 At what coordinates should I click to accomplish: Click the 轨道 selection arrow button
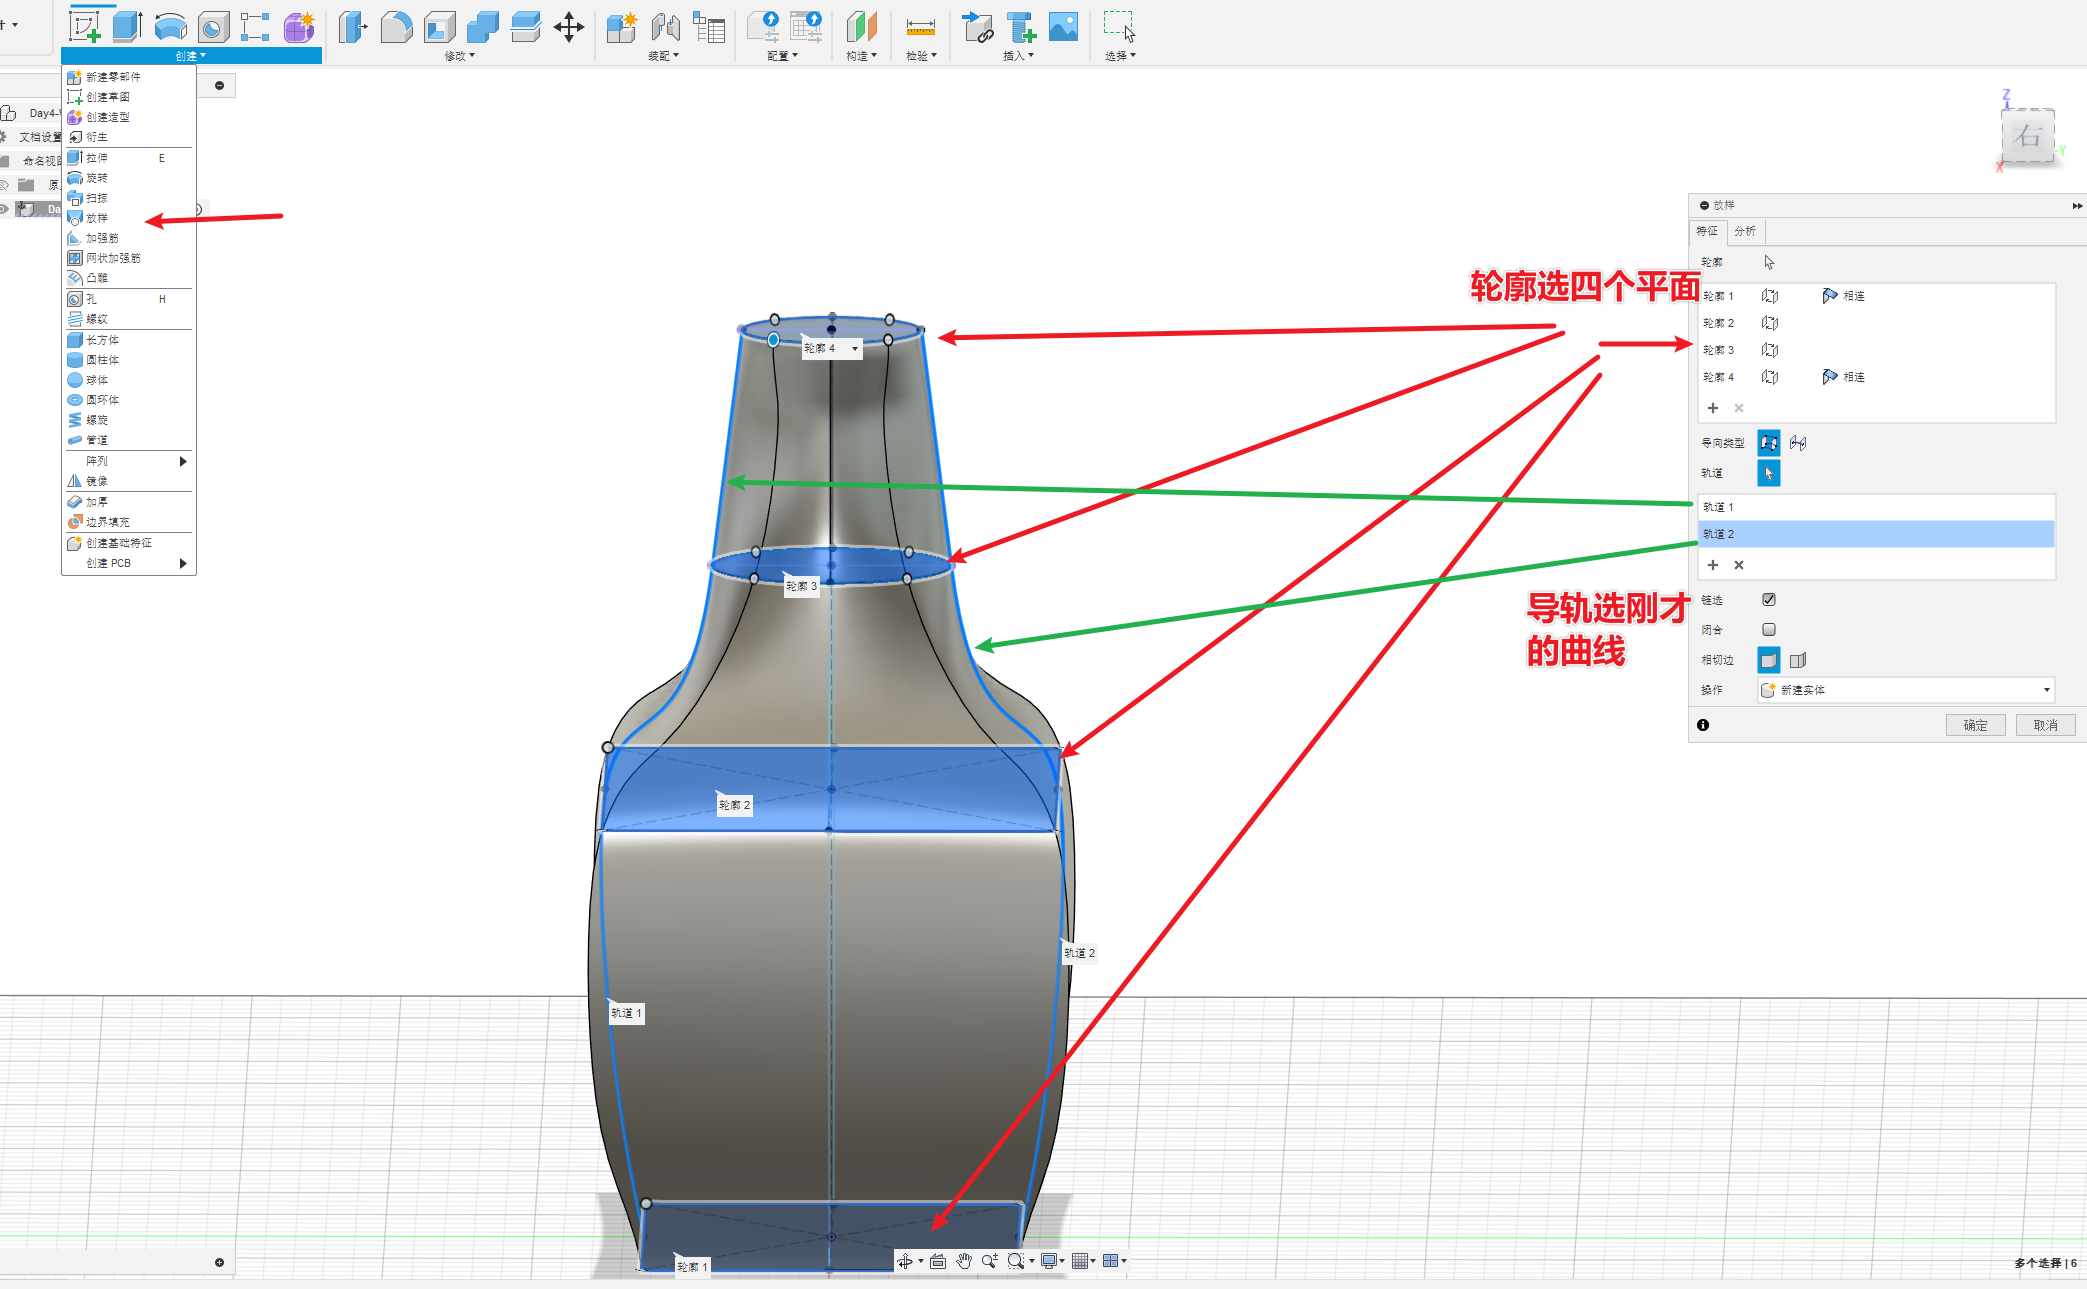1768,473
